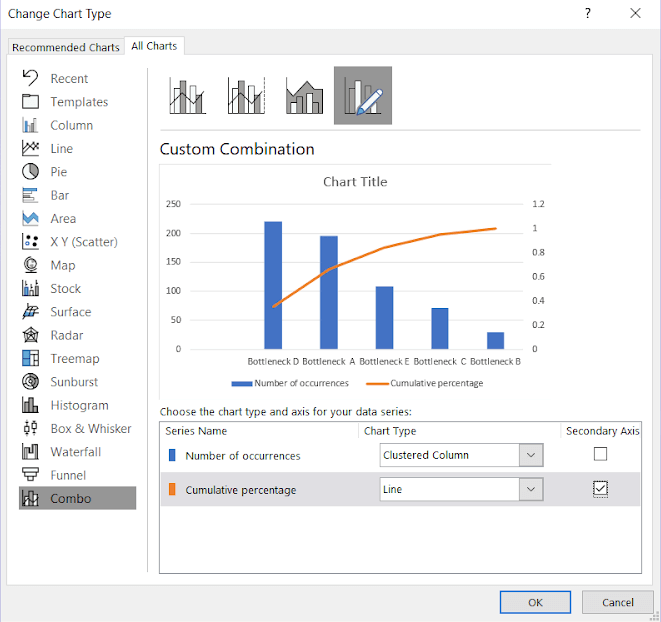Click the Combo chart icon
Image resolution: width=661 pixels, height=622 pixels.
point(30,498)
